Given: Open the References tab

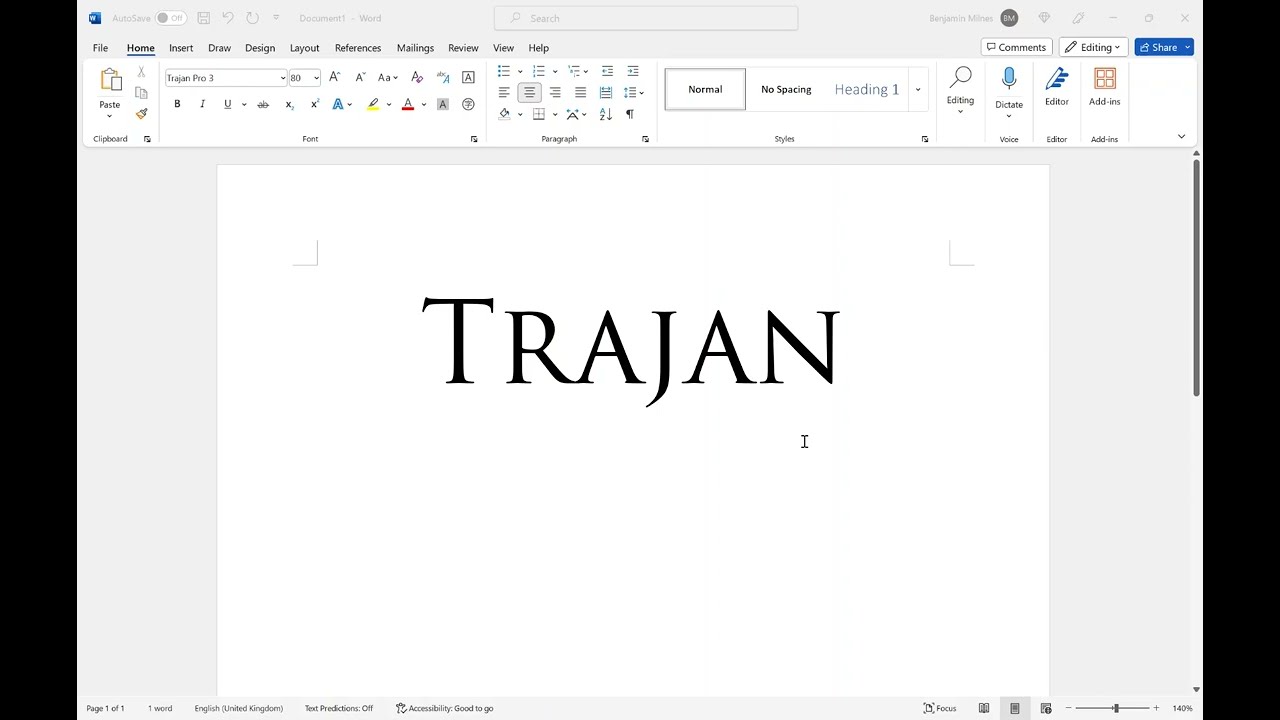Looking at the screenshot, I should [x=358, y=48].
